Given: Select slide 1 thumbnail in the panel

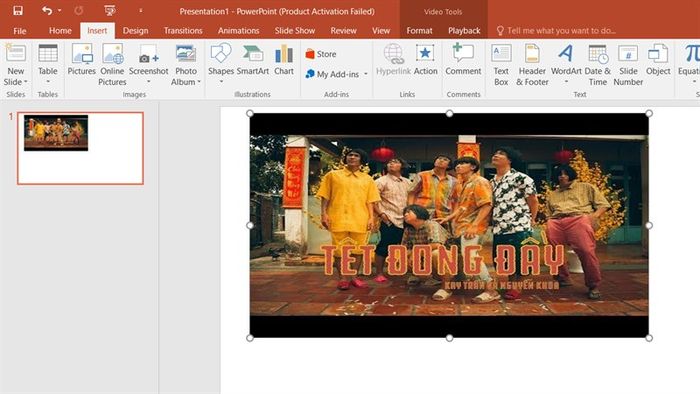Looking at the screenshot, I should [80, 148].
